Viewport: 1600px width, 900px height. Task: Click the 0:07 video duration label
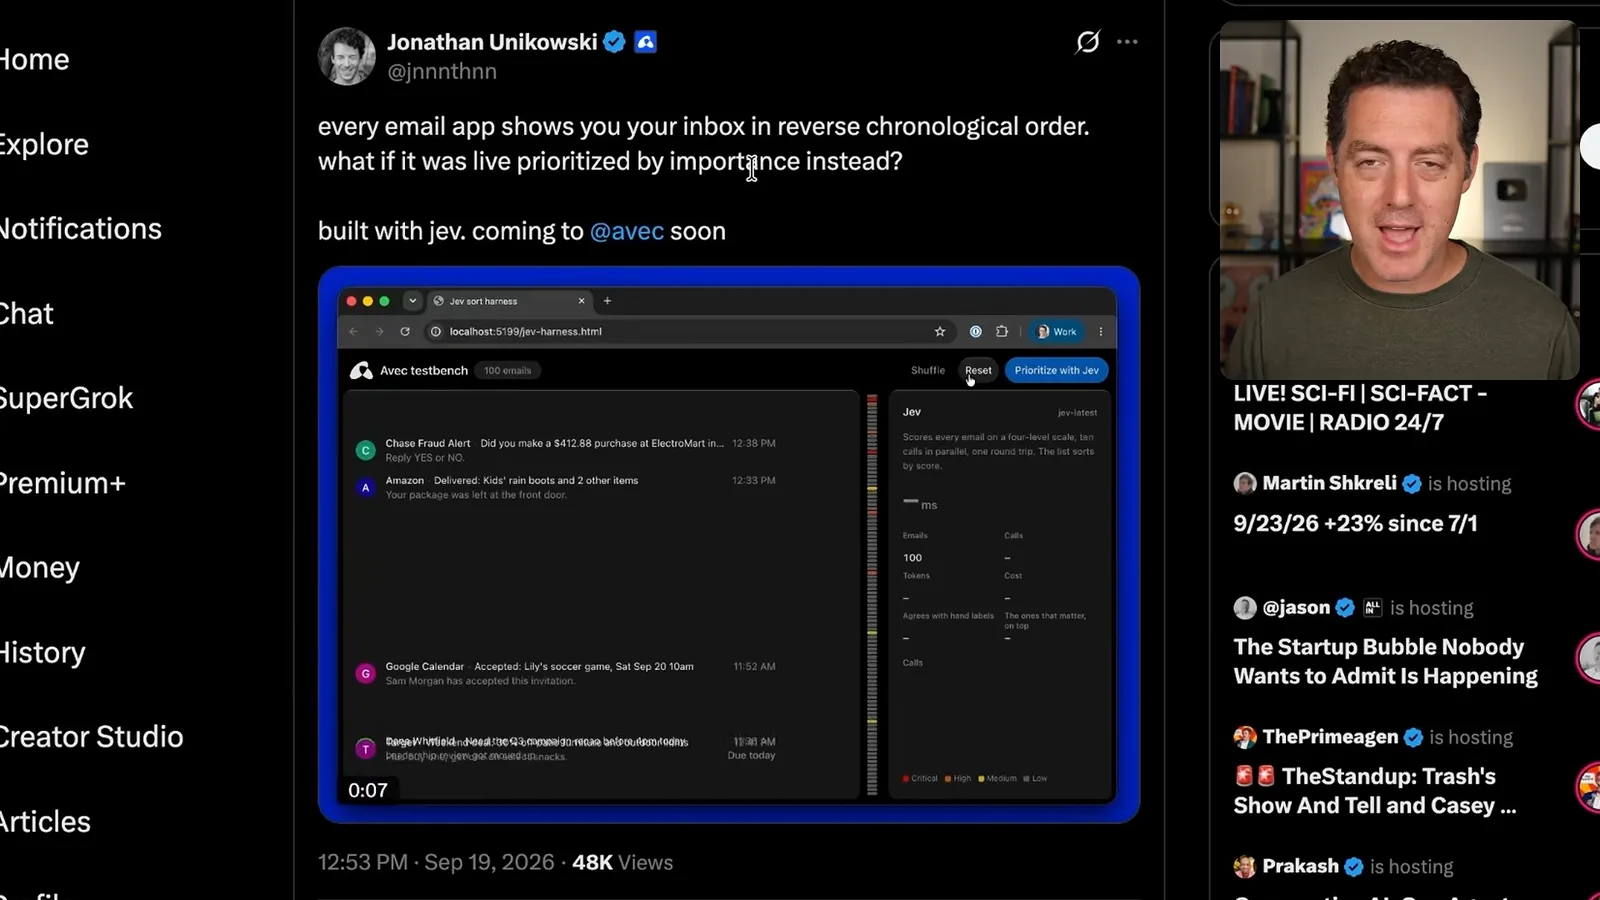tap(368, 790)
